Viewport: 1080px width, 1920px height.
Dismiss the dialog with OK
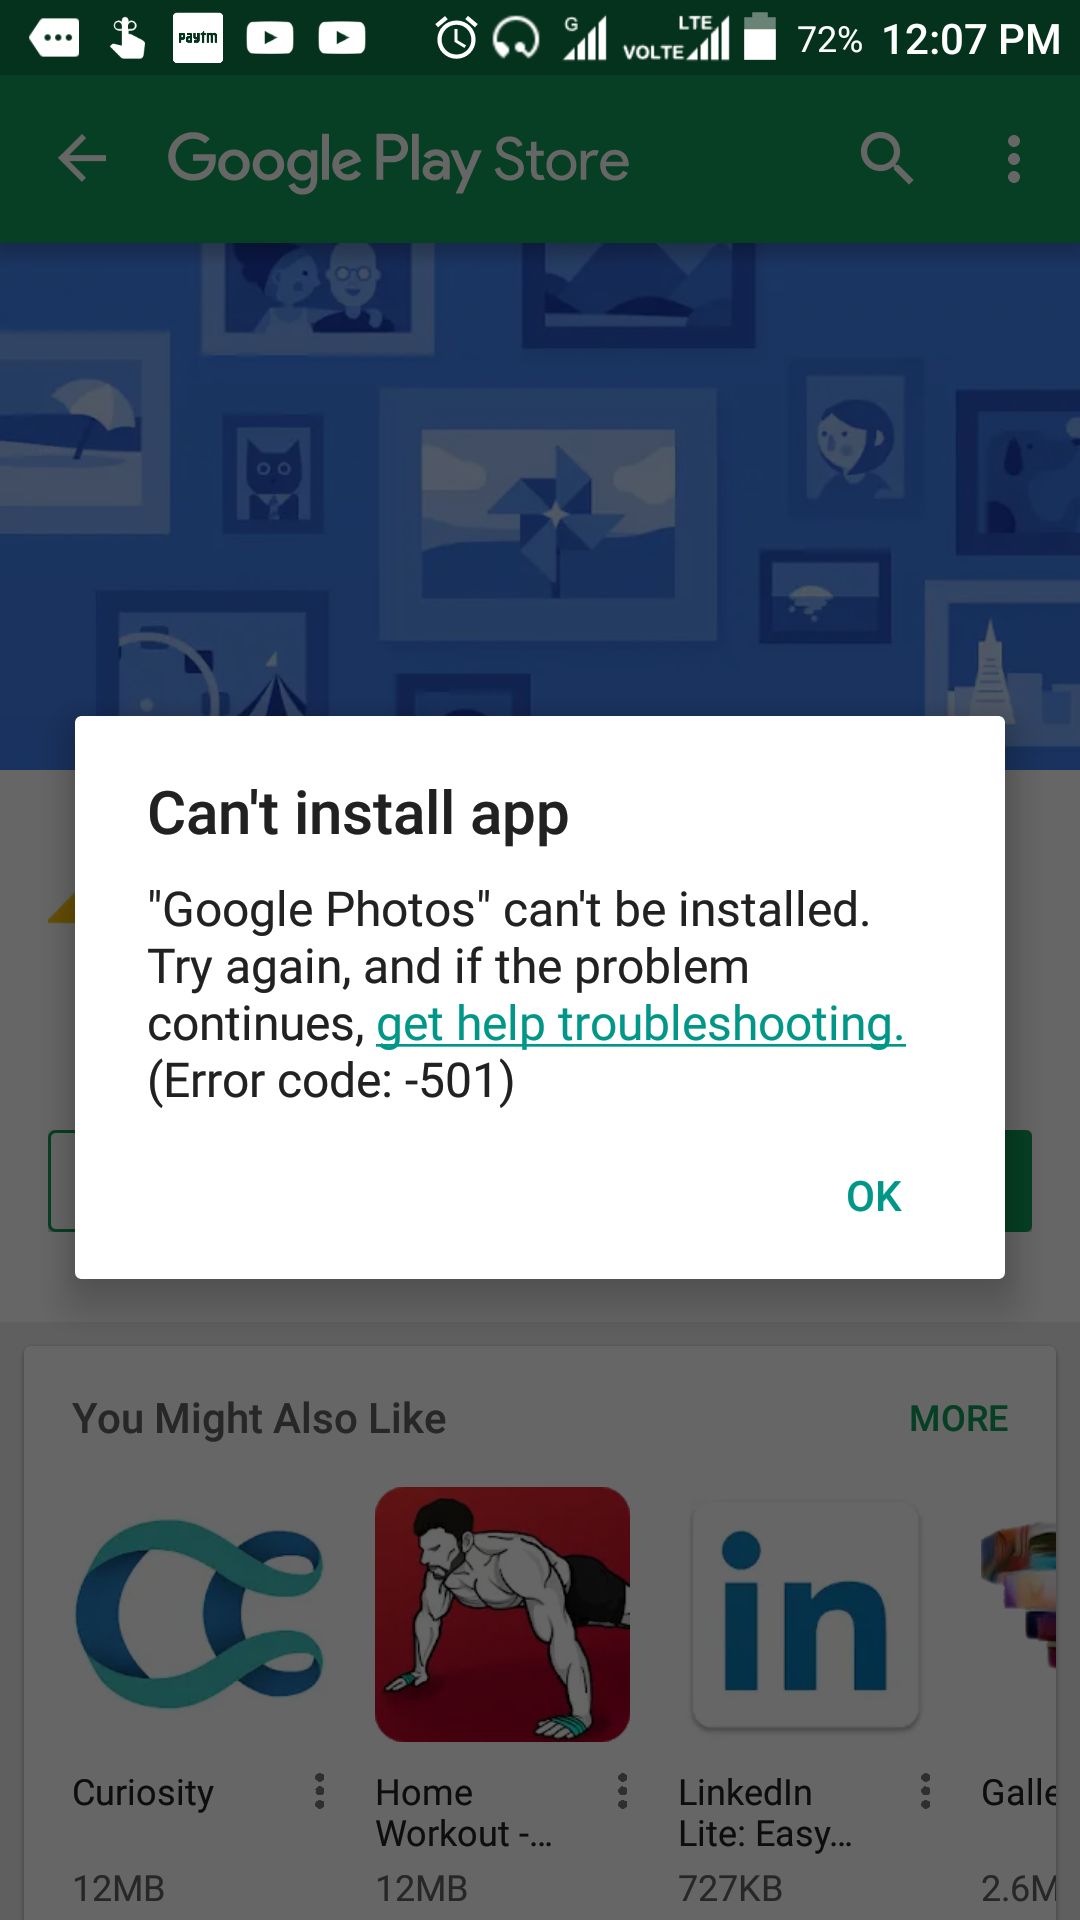coord(874,1196)
